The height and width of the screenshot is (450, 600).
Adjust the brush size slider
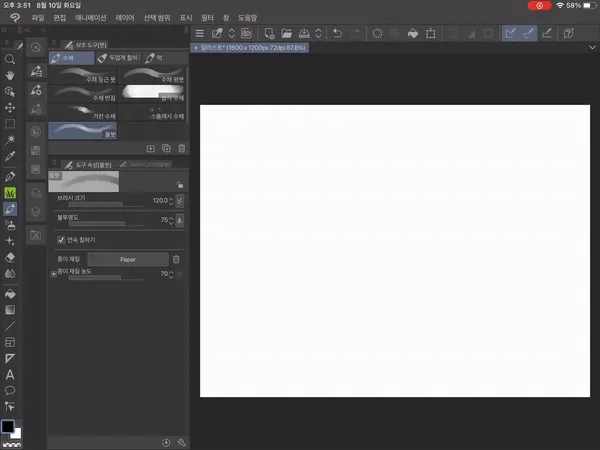(x=106, y=205)
